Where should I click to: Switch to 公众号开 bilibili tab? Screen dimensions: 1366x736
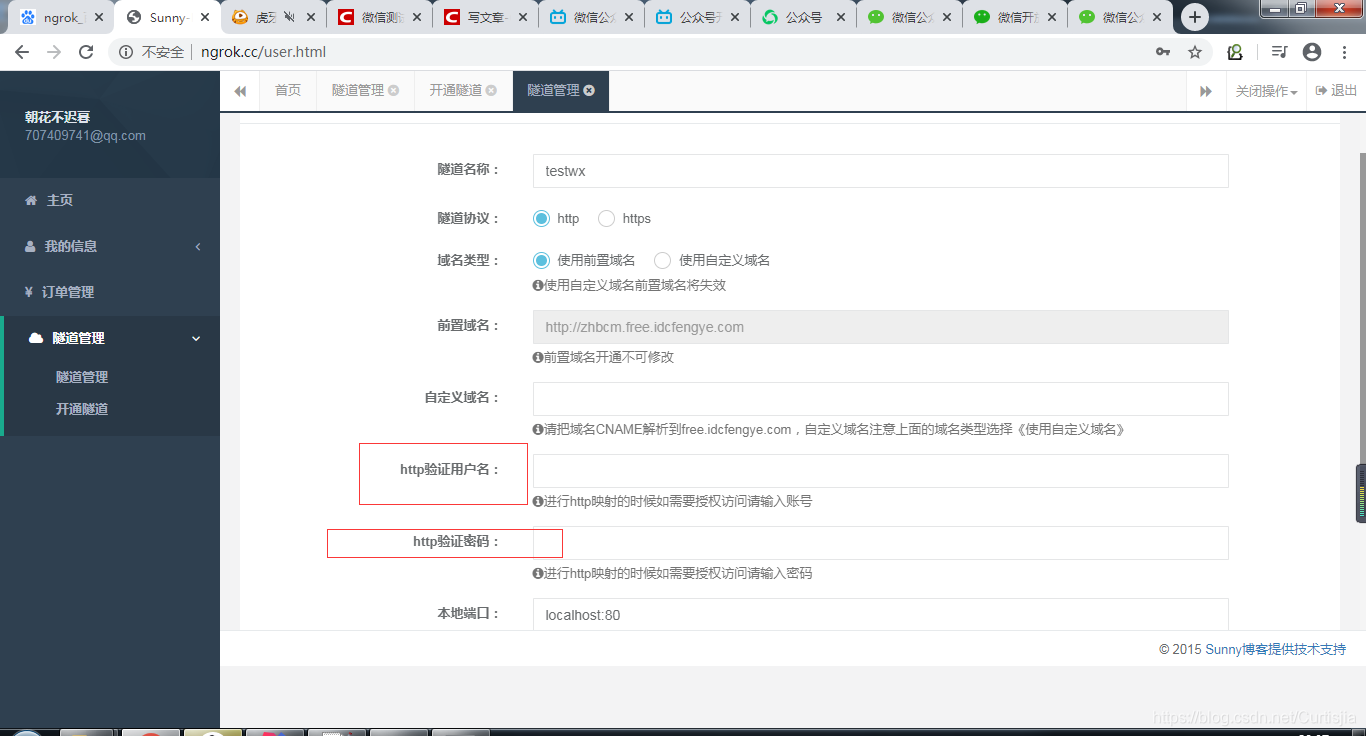click(698, 17)
